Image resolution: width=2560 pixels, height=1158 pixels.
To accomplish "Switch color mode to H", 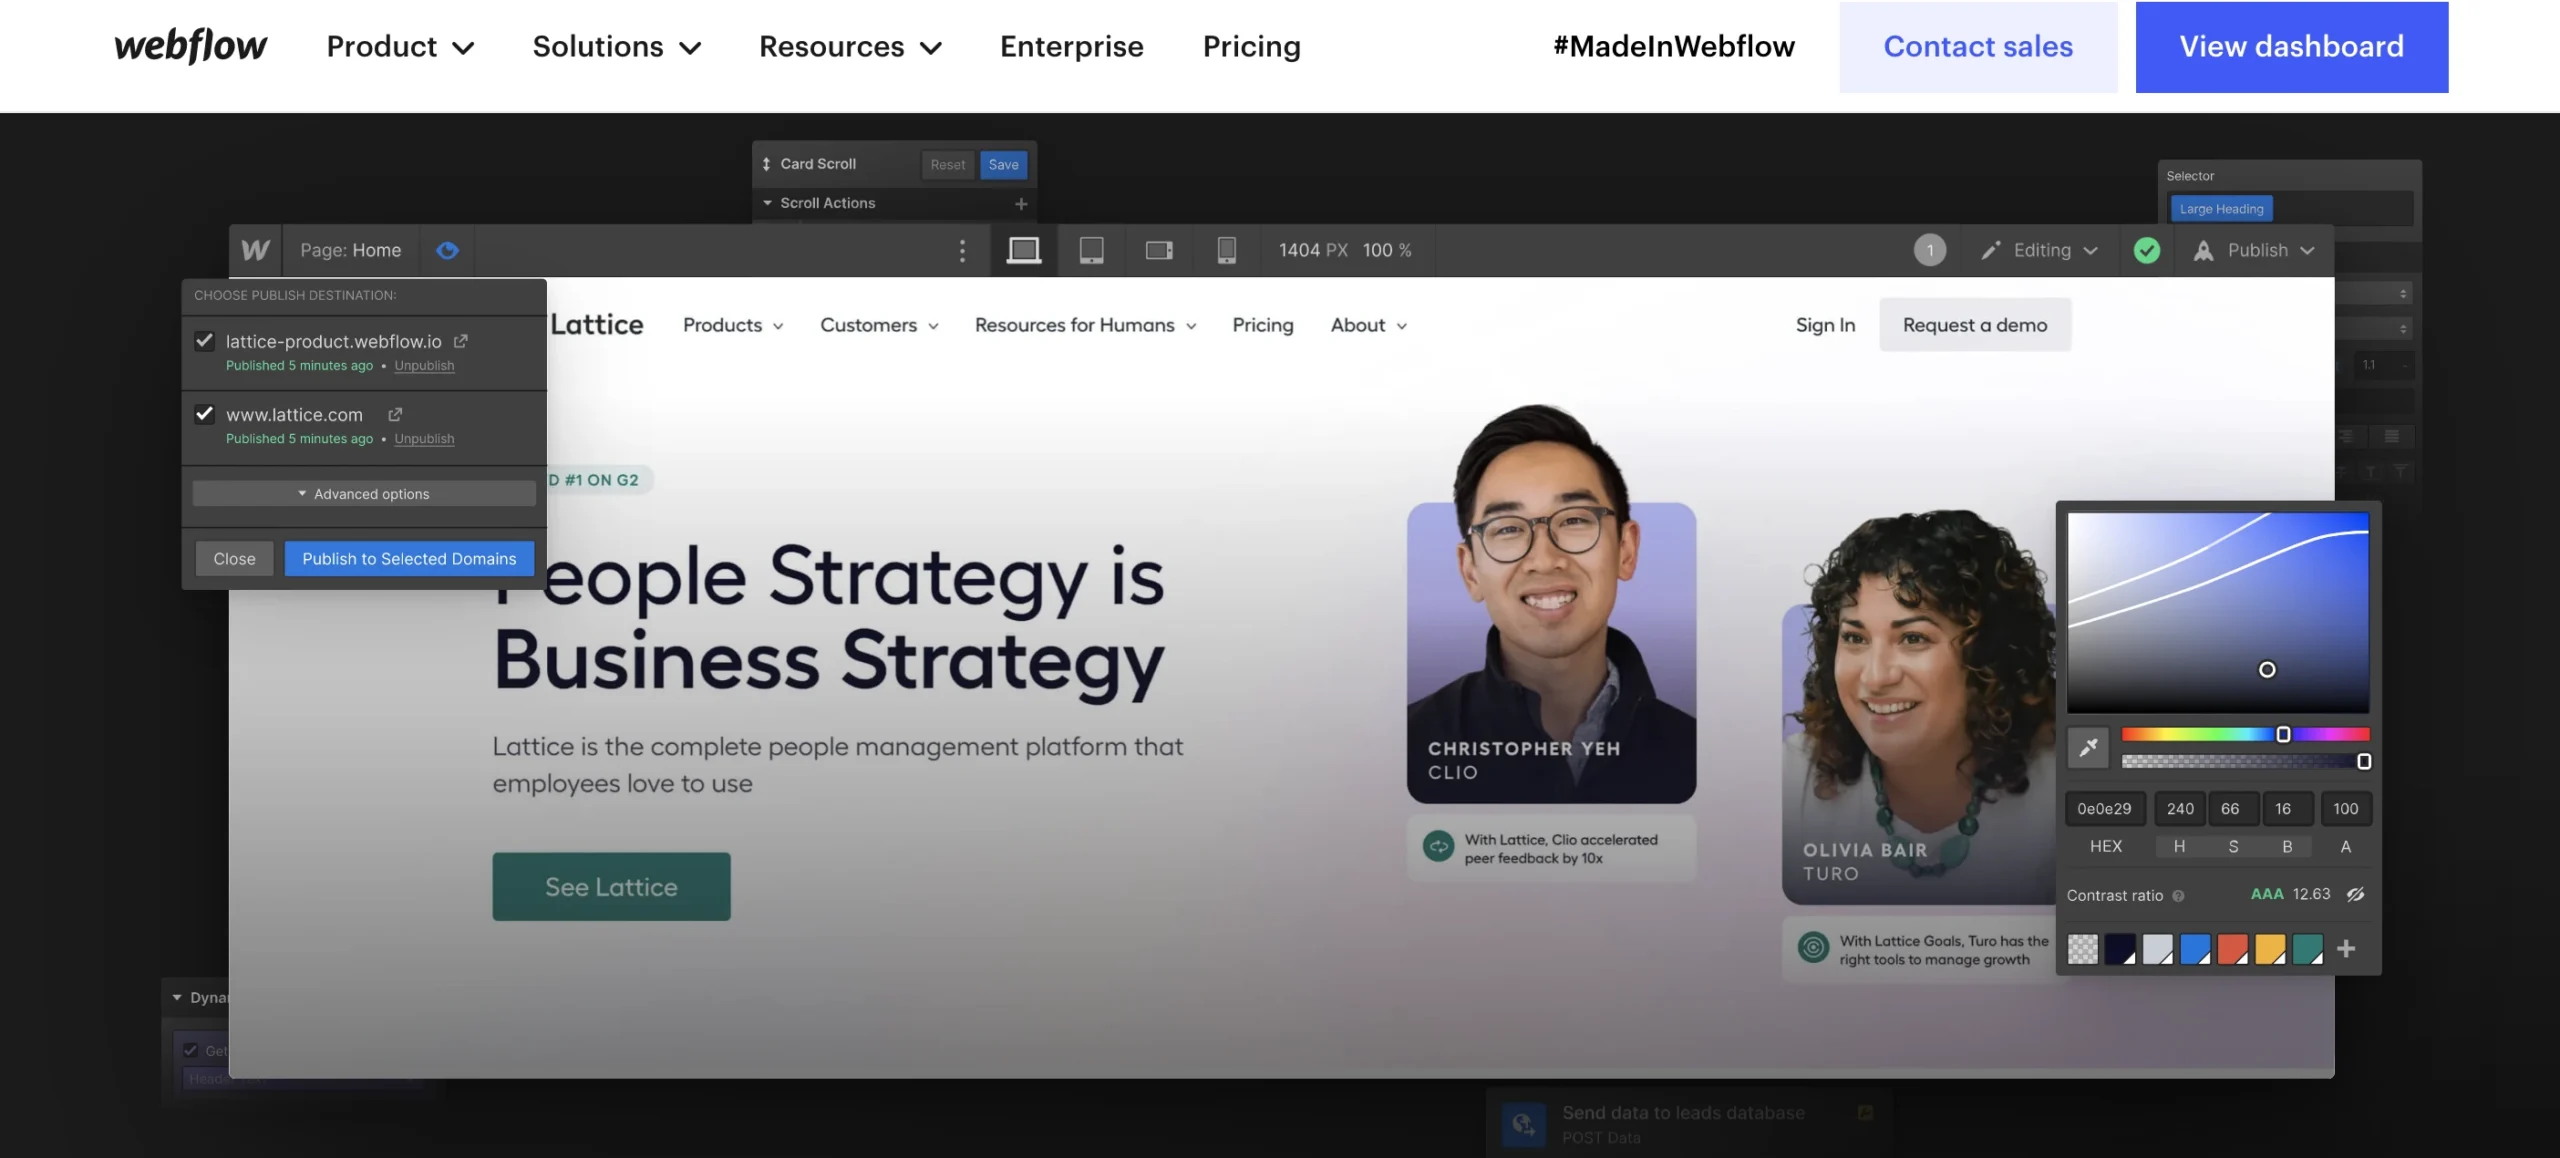I will coord(2179,846).
